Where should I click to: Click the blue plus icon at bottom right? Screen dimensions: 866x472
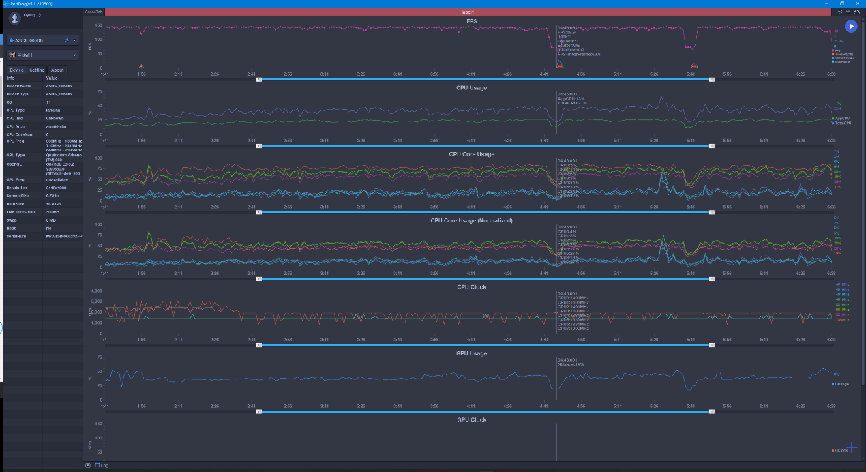[x=851, y=447]
